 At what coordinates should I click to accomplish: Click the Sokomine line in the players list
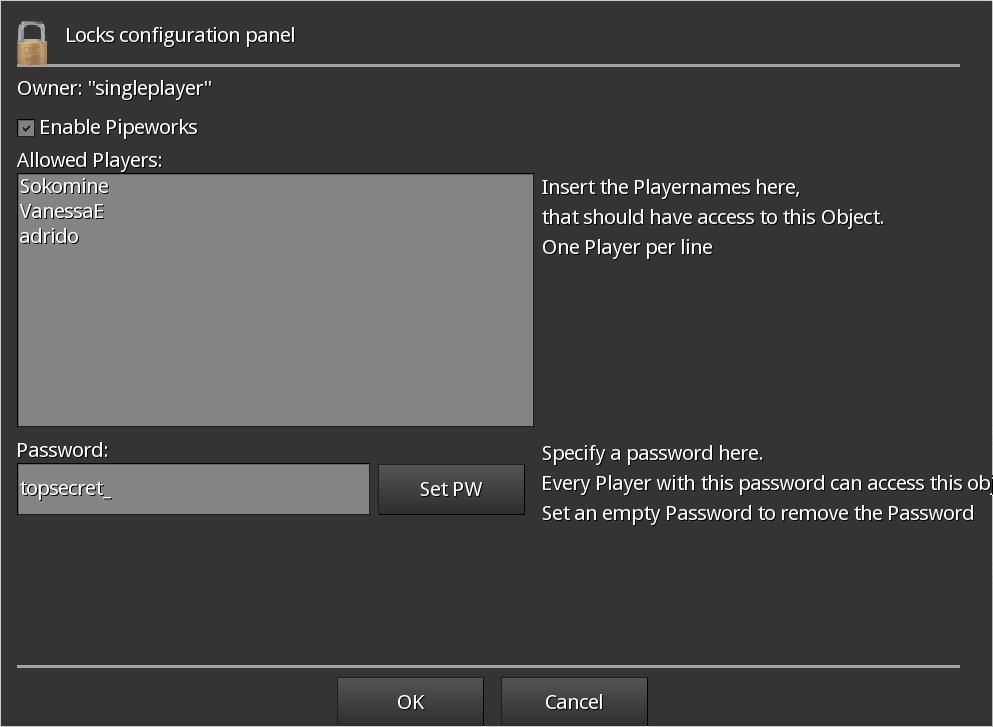coord(64,186)
